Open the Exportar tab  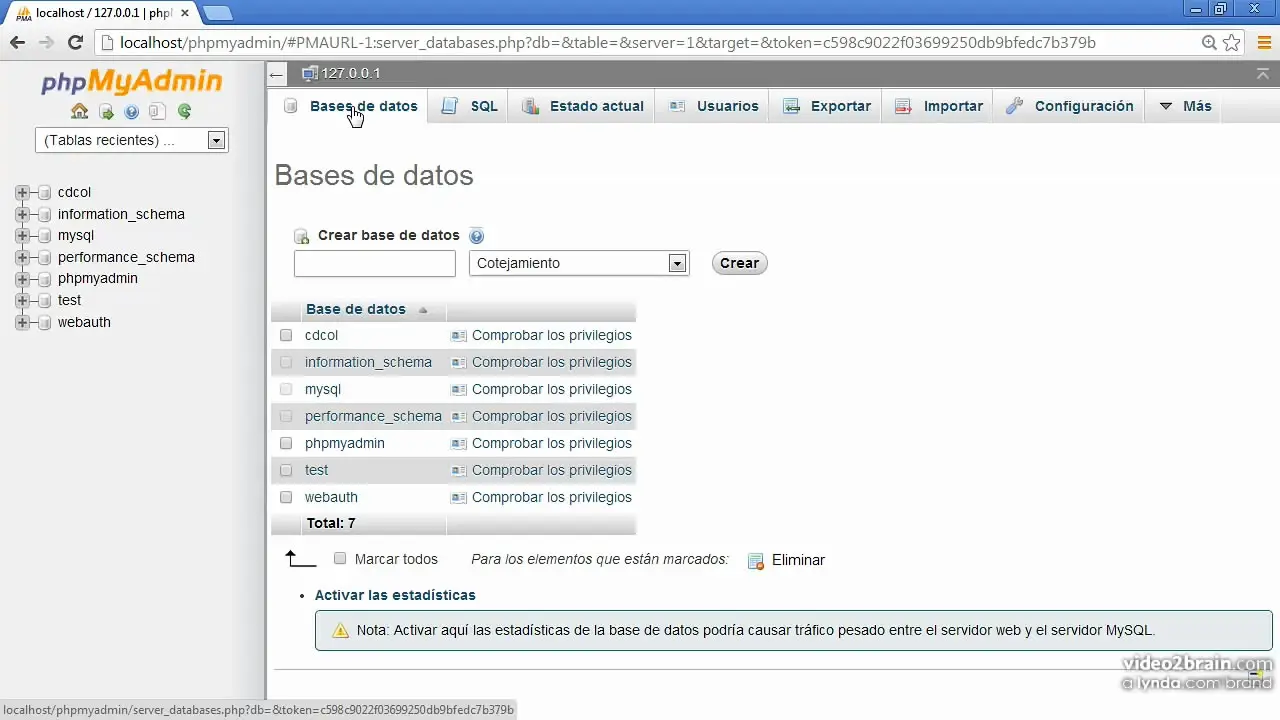coord(827,107)
